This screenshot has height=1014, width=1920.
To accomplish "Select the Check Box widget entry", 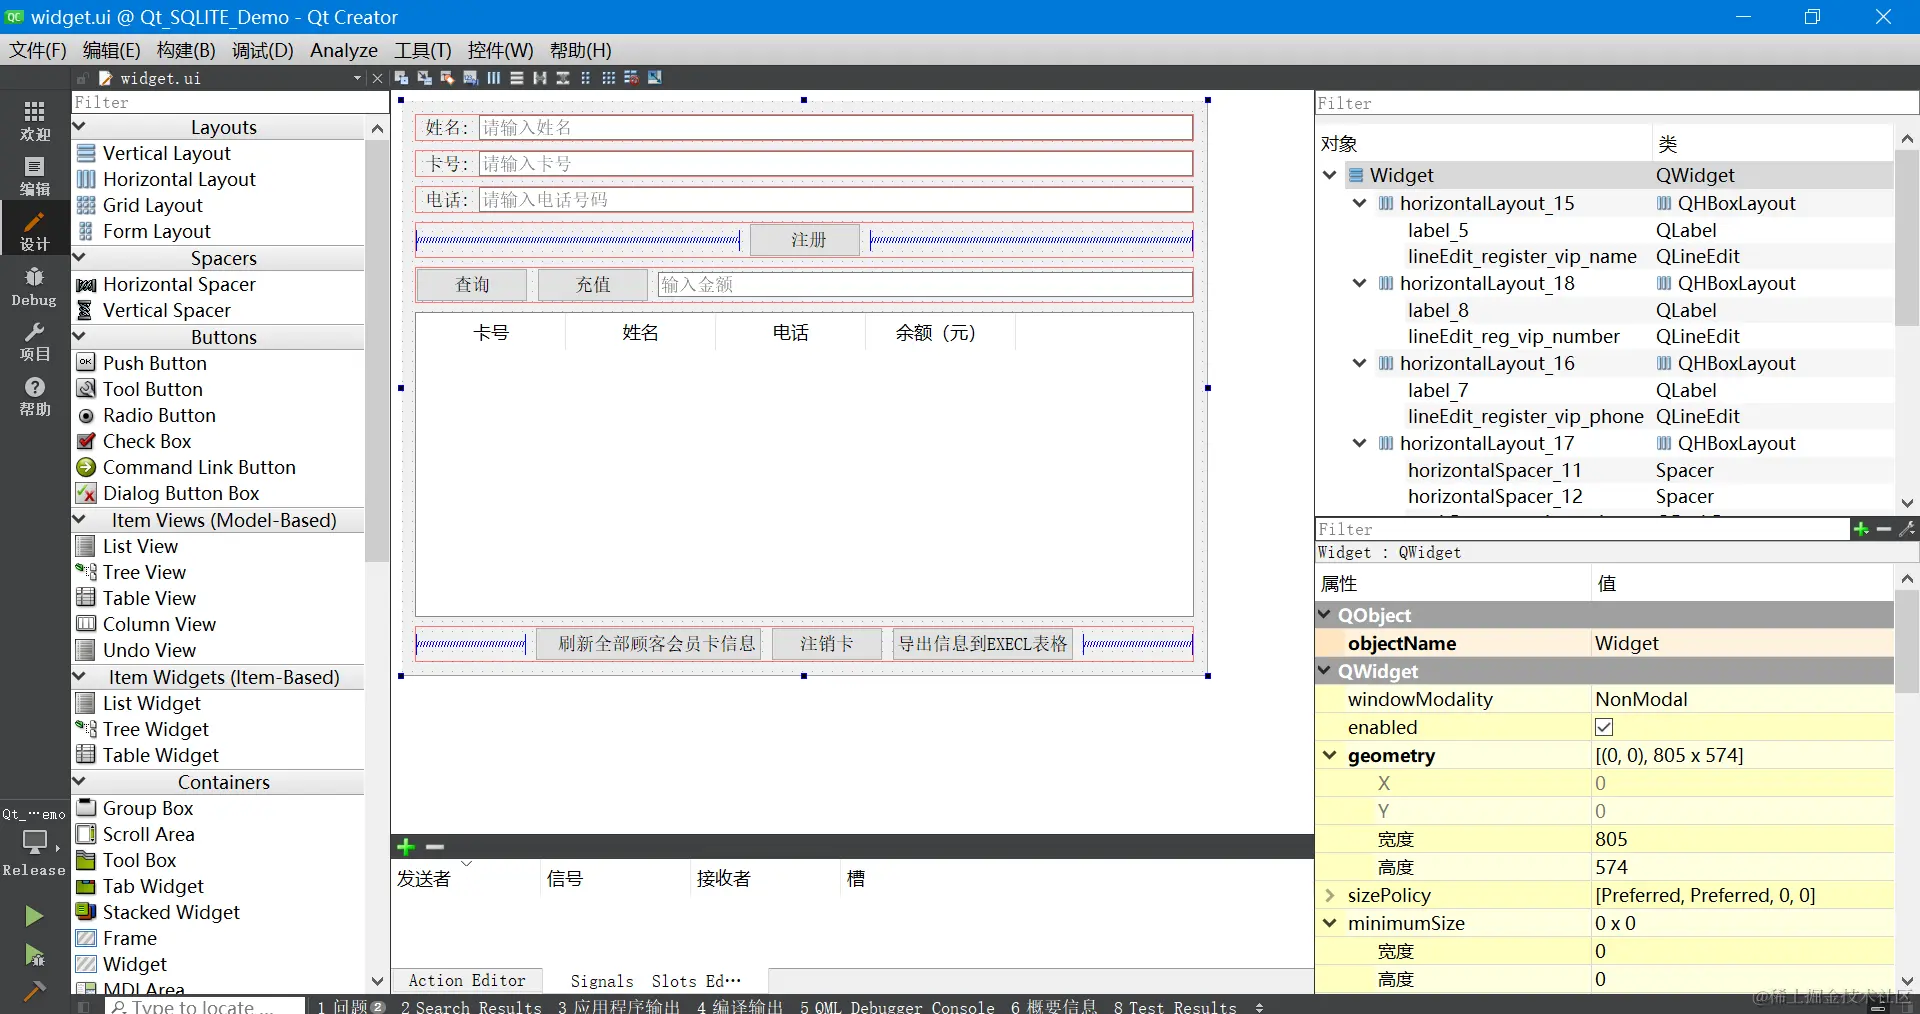I will point(147,441).
